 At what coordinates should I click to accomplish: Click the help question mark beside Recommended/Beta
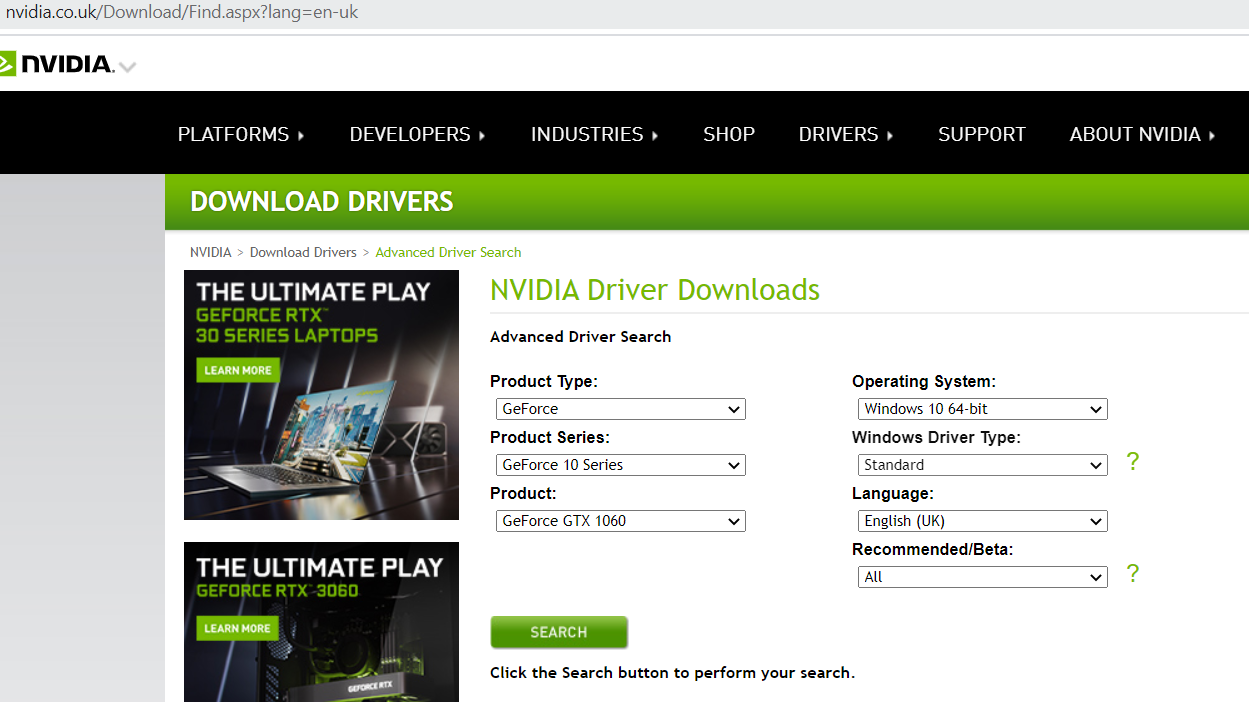1133,574
